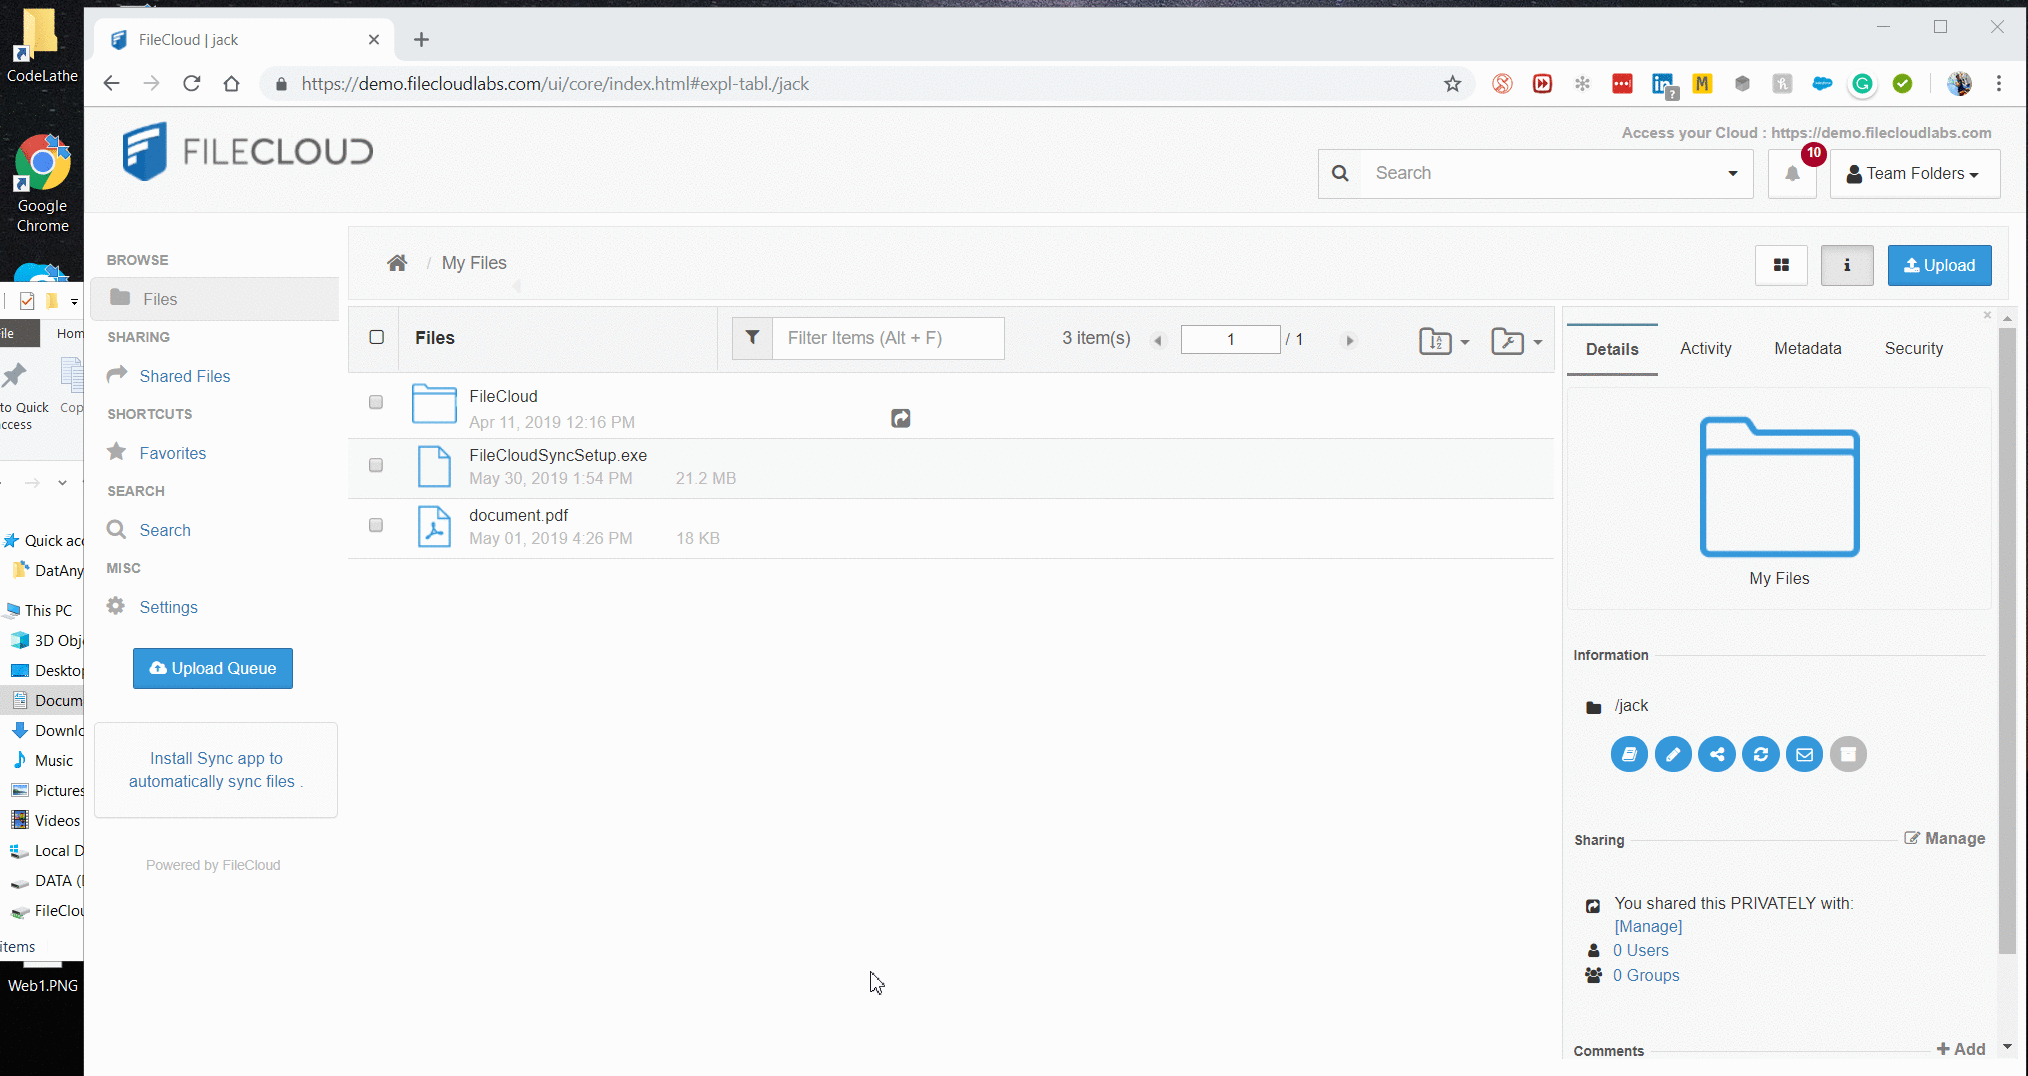This screenshot has height=1076, width=2028.
Task: Open the search options dropdown arrow
Action: 1731,173
